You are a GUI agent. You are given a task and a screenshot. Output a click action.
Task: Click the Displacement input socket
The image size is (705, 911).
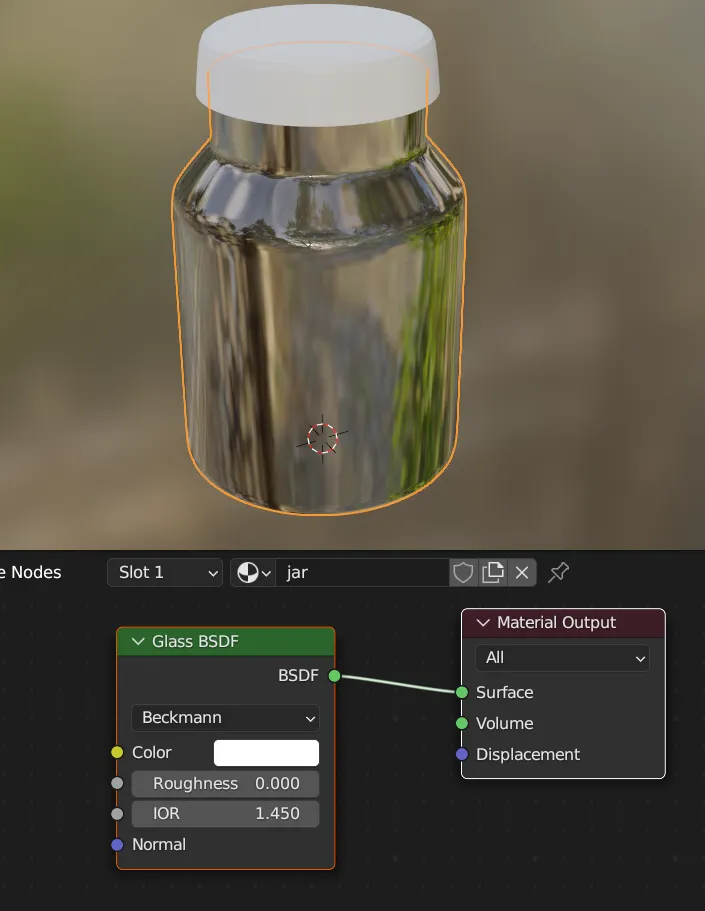pos(462,754)
